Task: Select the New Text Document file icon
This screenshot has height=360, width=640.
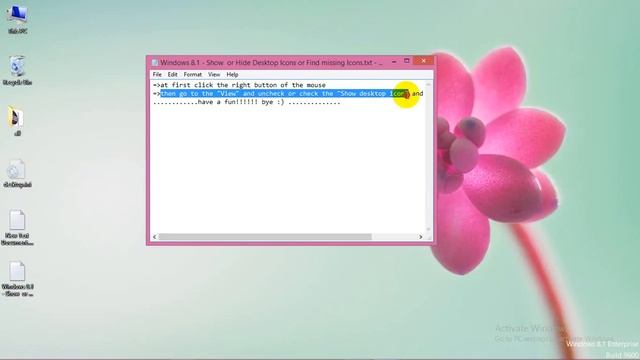Action: tap(17, 228)
